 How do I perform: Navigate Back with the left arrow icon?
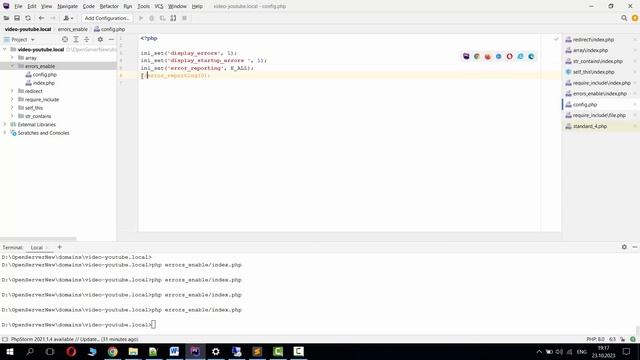coord(41,18)
